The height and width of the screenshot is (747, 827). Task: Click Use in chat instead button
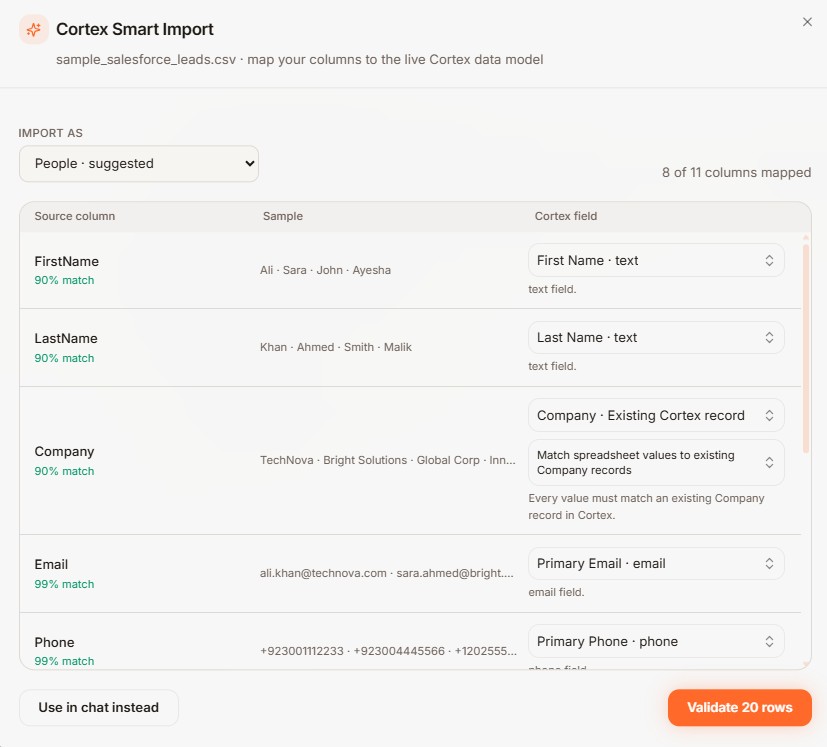(x=99, y=707)
